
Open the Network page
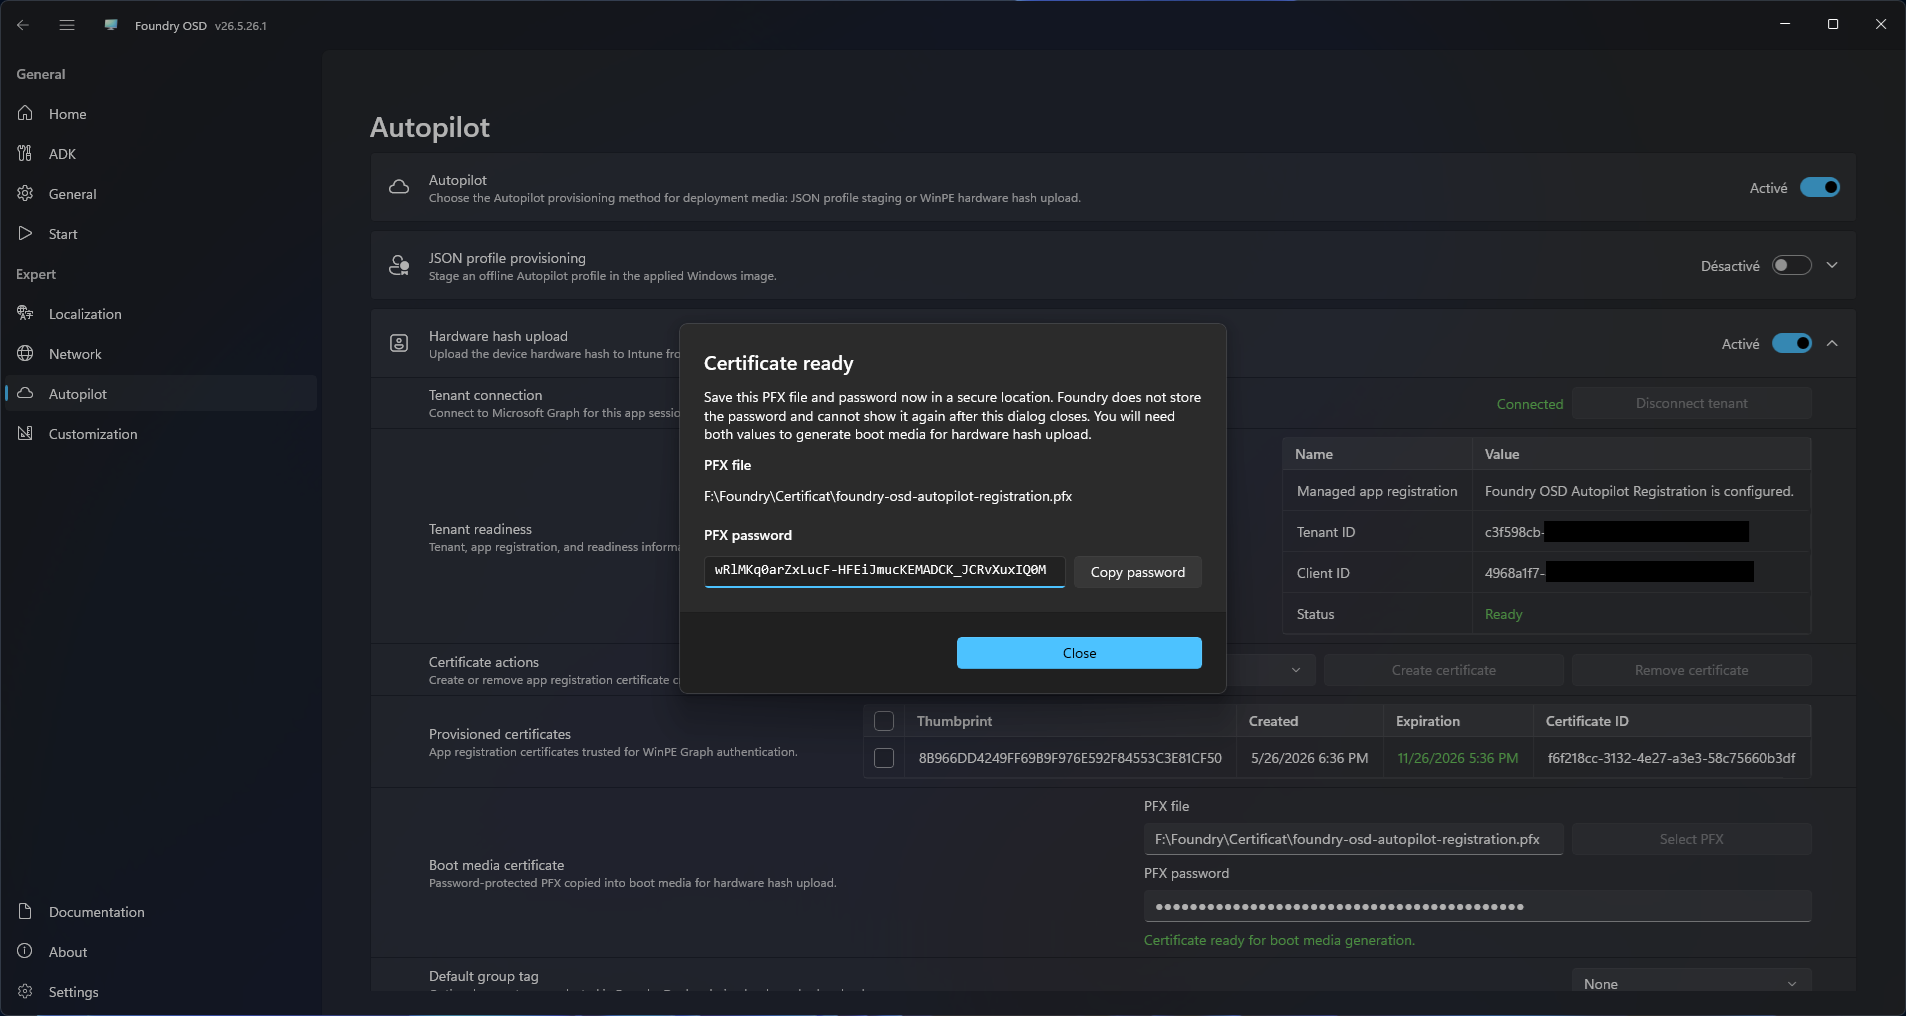click(161, 354)
